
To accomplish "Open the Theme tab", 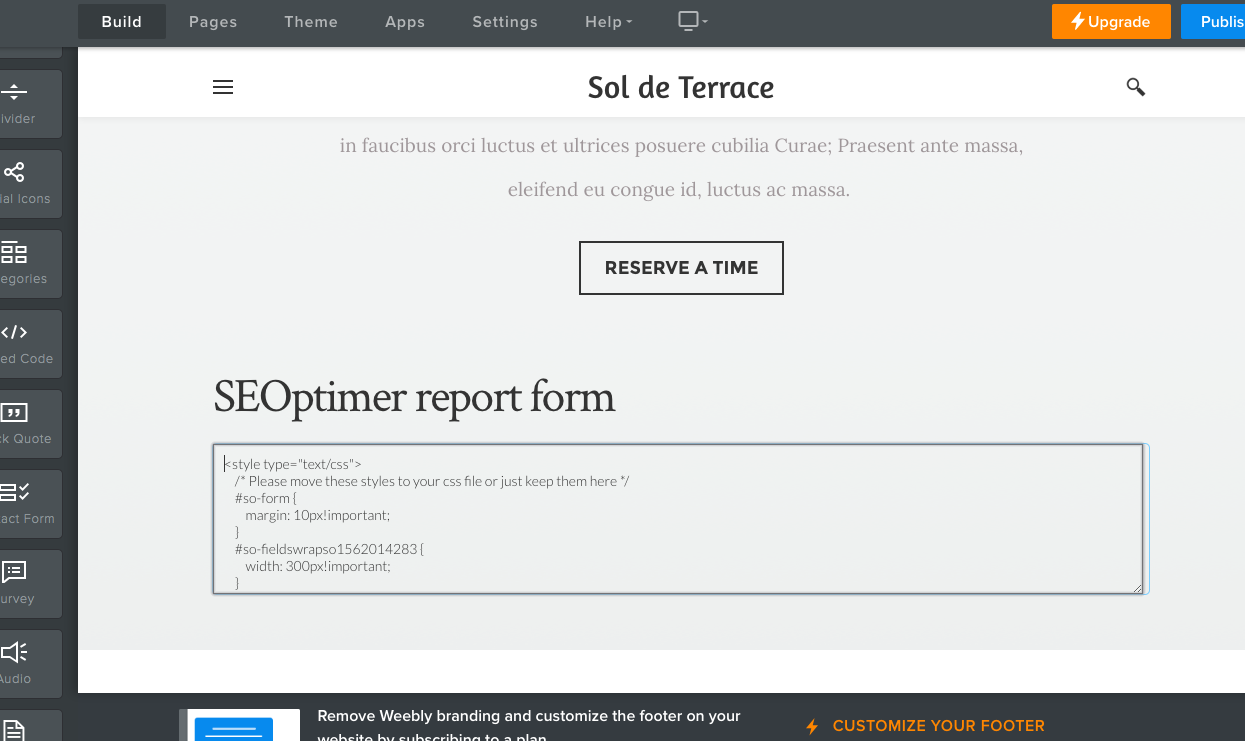I will point(311,22).
